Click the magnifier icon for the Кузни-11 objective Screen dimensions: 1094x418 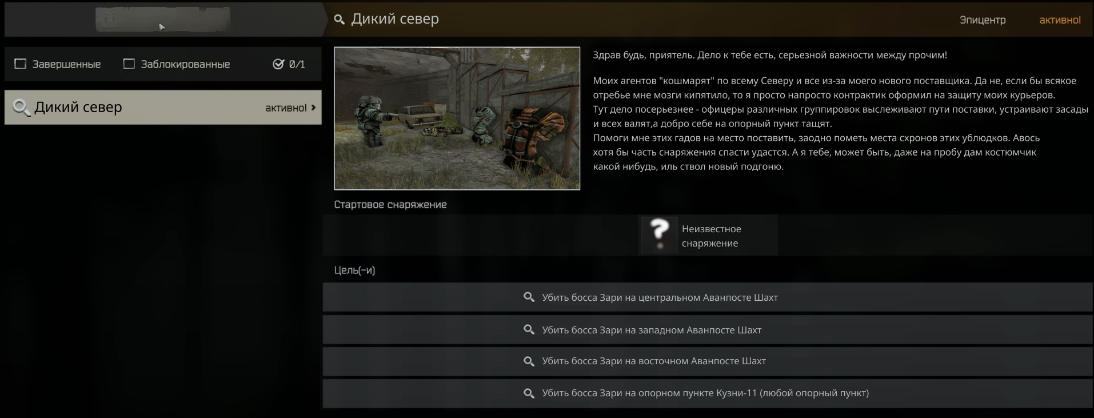point(529,393)
